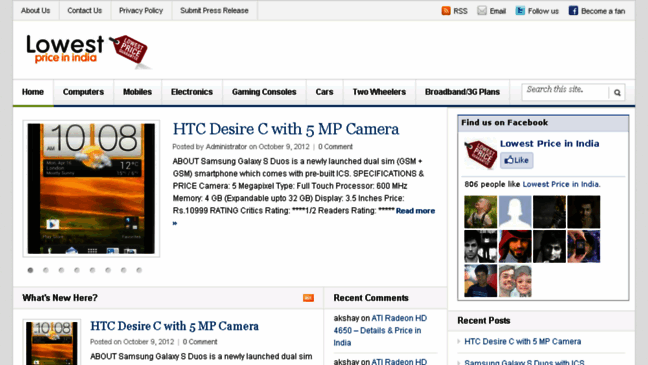
Task: Select the first slider dot
Action: tap(30, 270)
